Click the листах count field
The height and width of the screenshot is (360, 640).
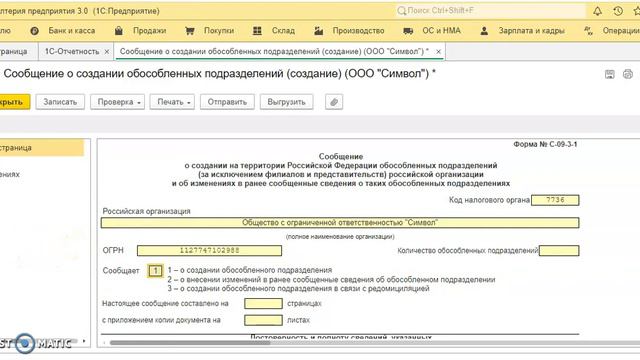263,320
